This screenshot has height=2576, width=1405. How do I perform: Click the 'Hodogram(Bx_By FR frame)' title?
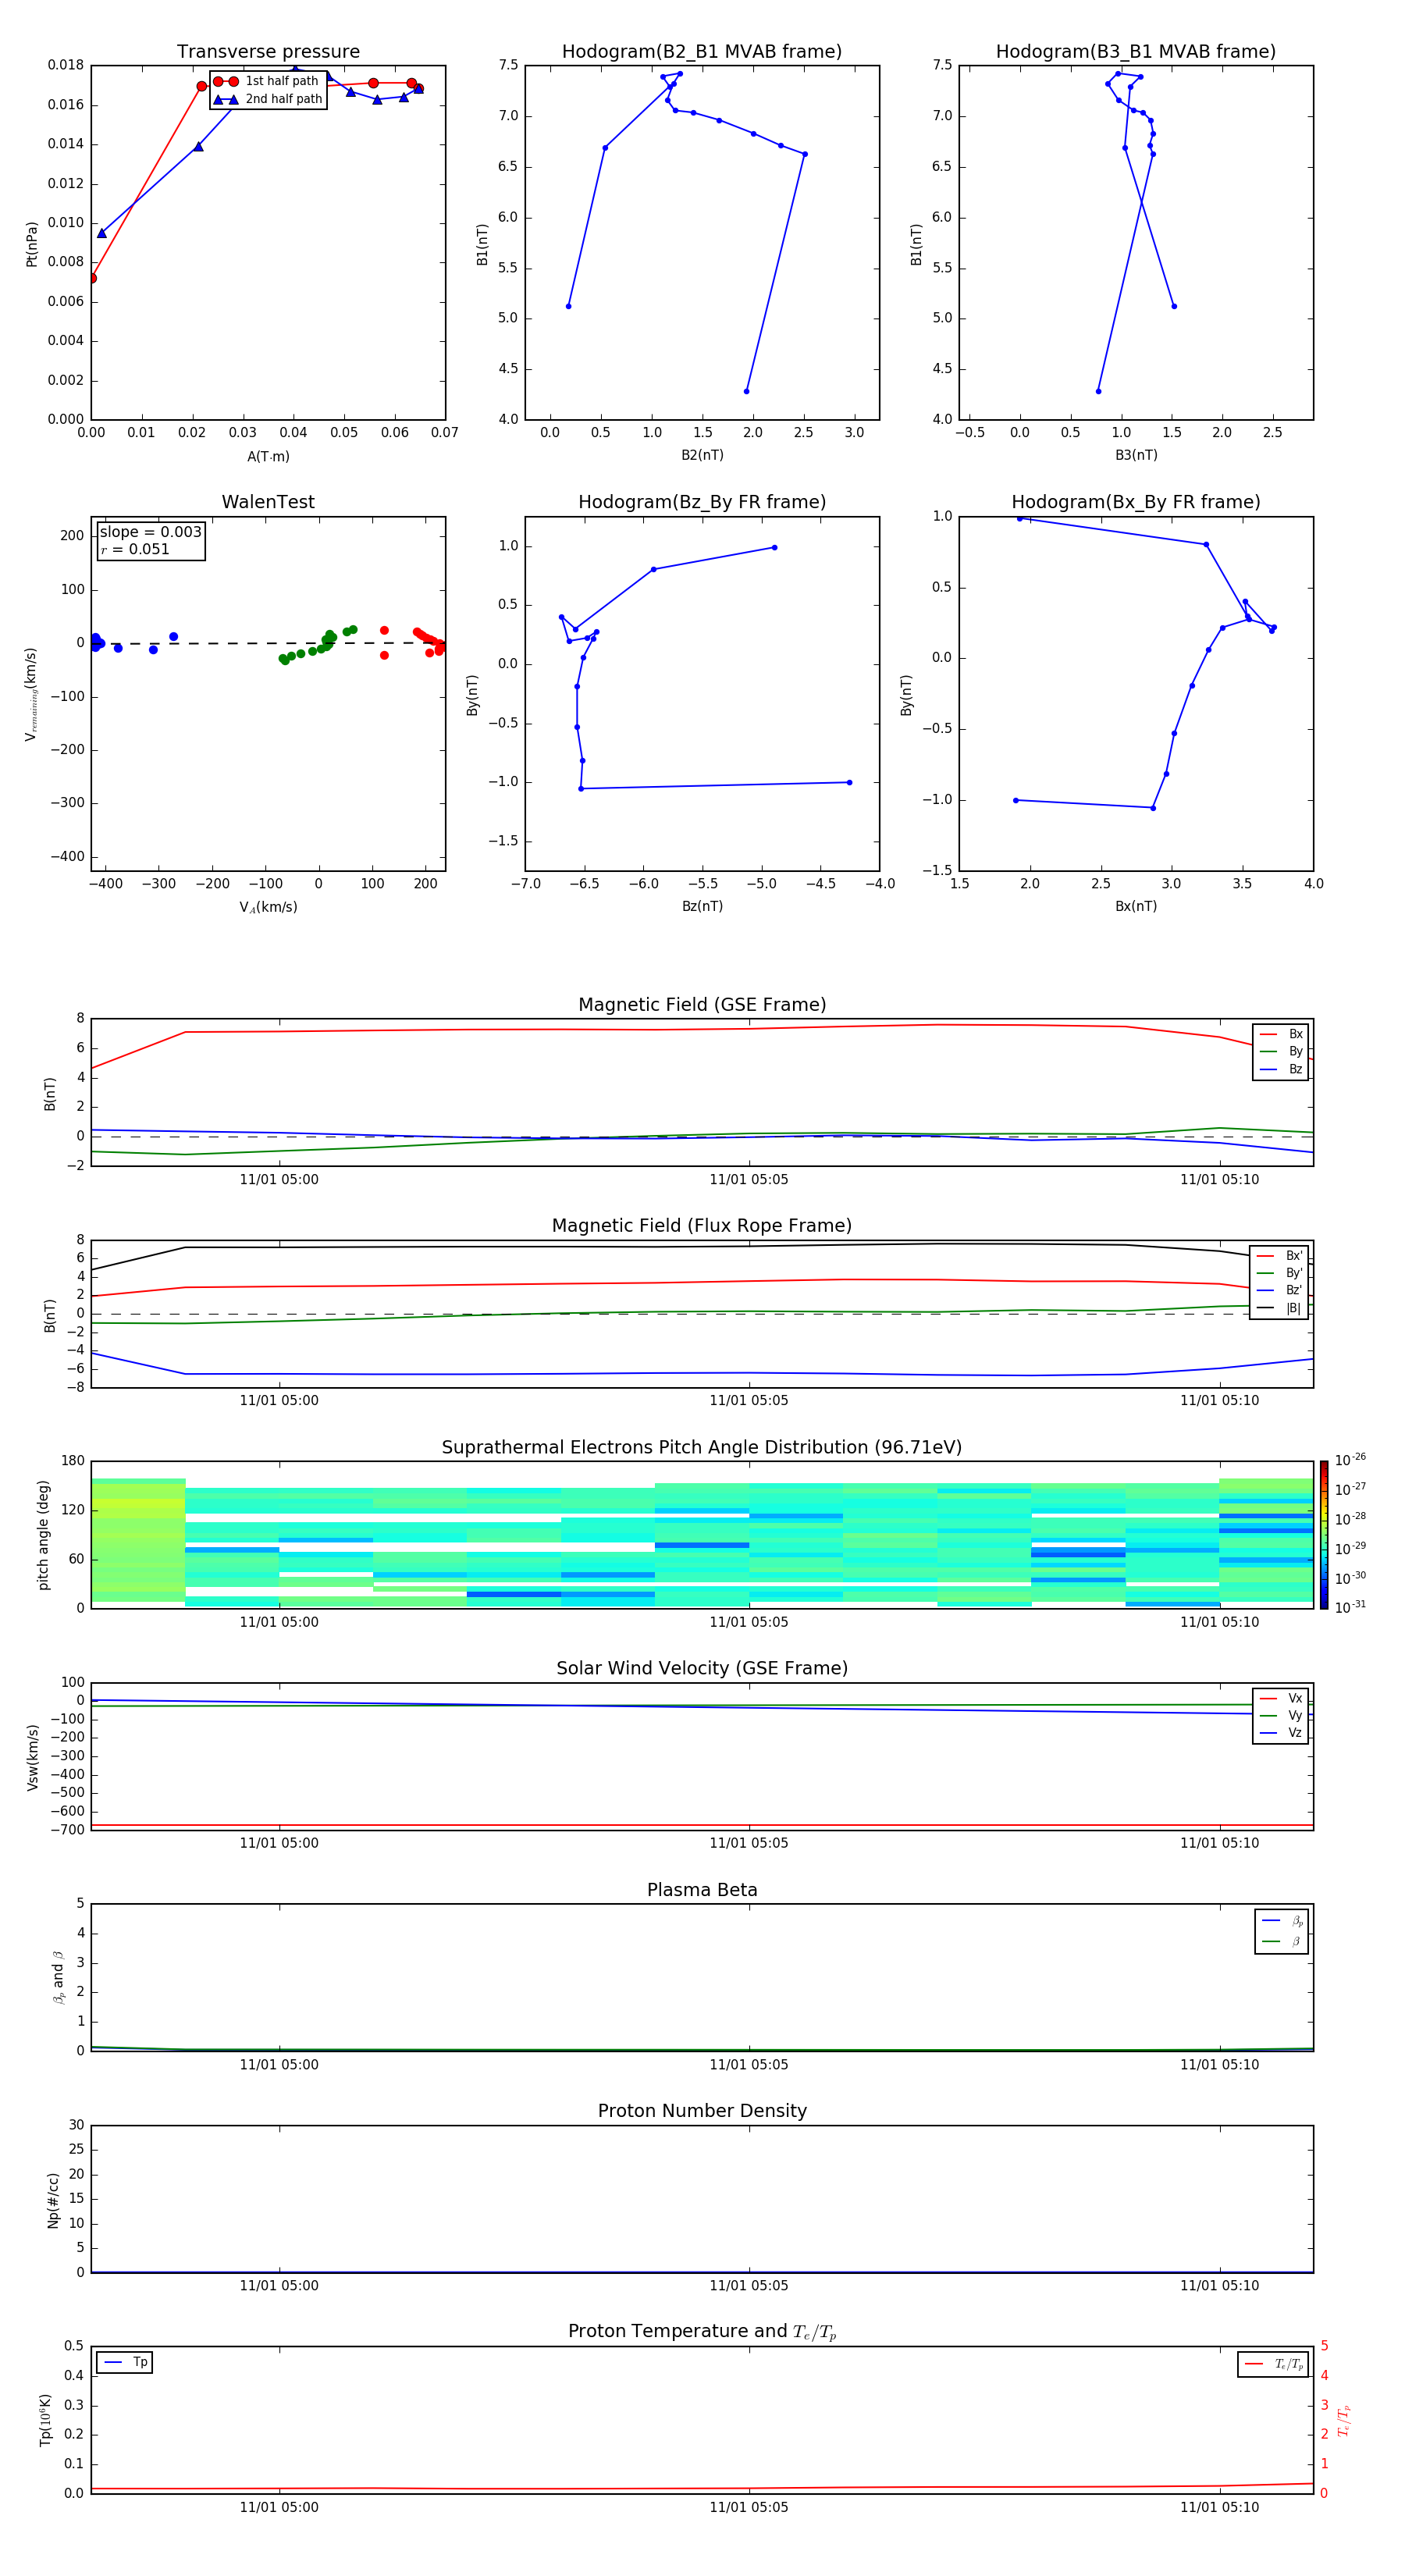1136,502
